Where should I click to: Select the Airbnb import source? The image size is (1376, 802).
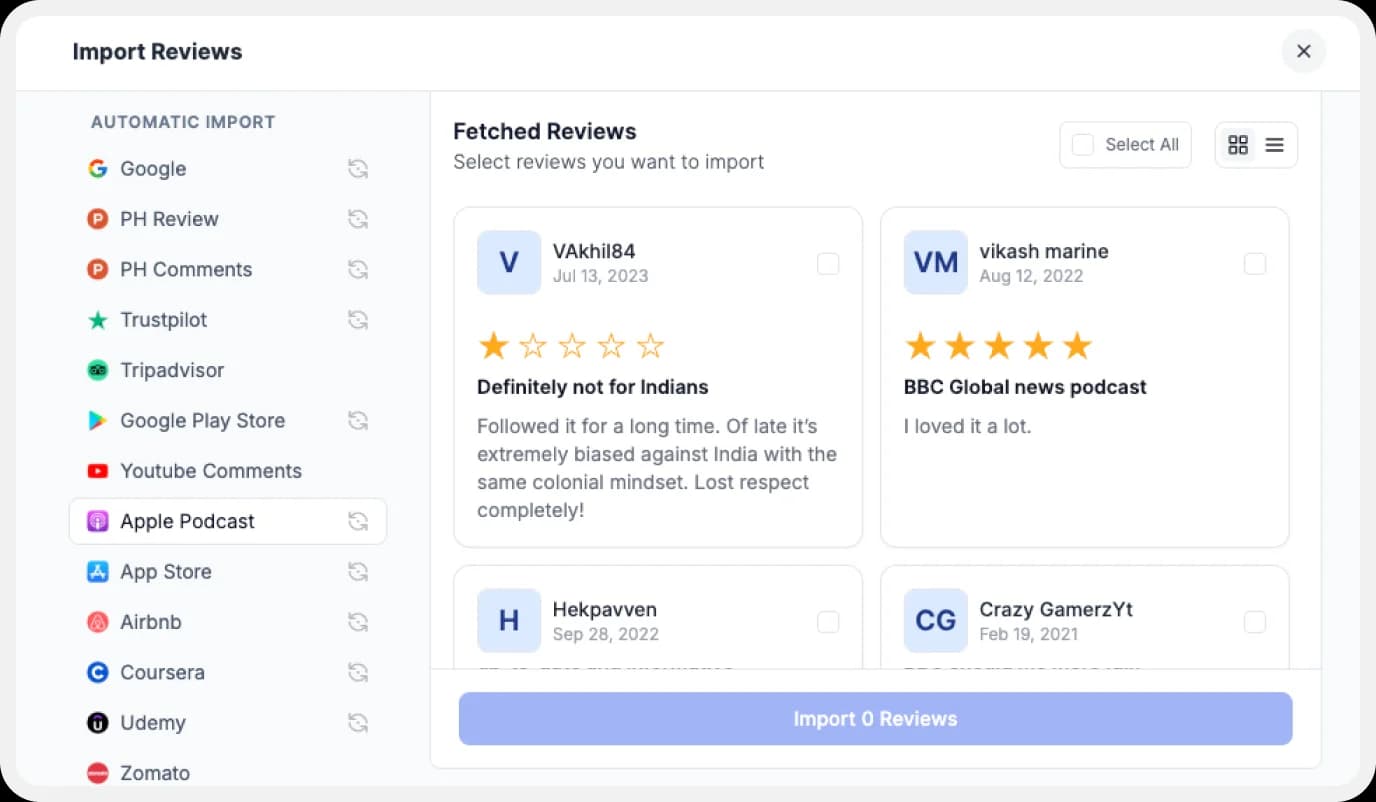click(x=151, y=622)
